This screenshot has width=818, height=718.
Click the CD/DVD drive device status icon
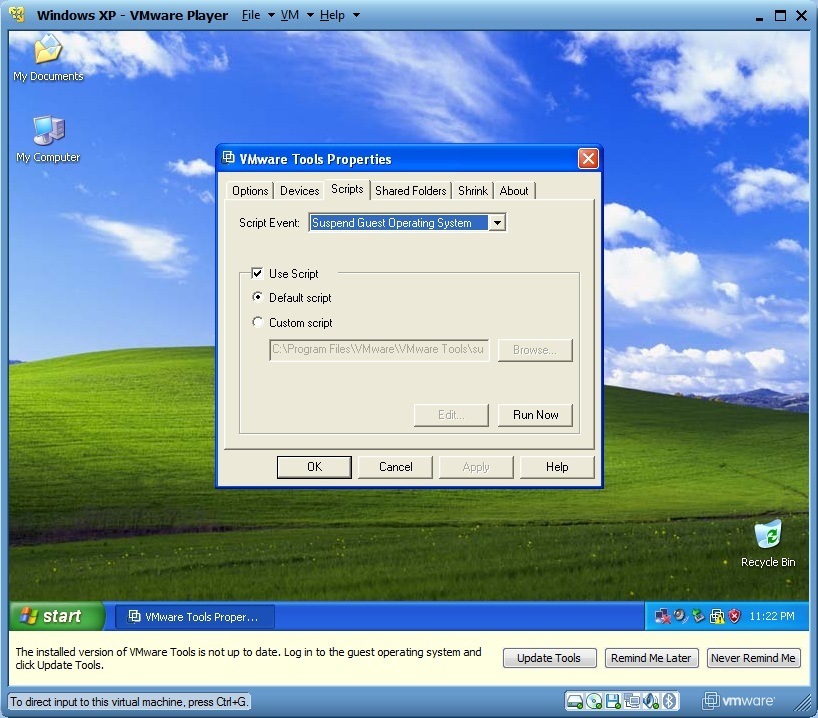coord(594,701)
